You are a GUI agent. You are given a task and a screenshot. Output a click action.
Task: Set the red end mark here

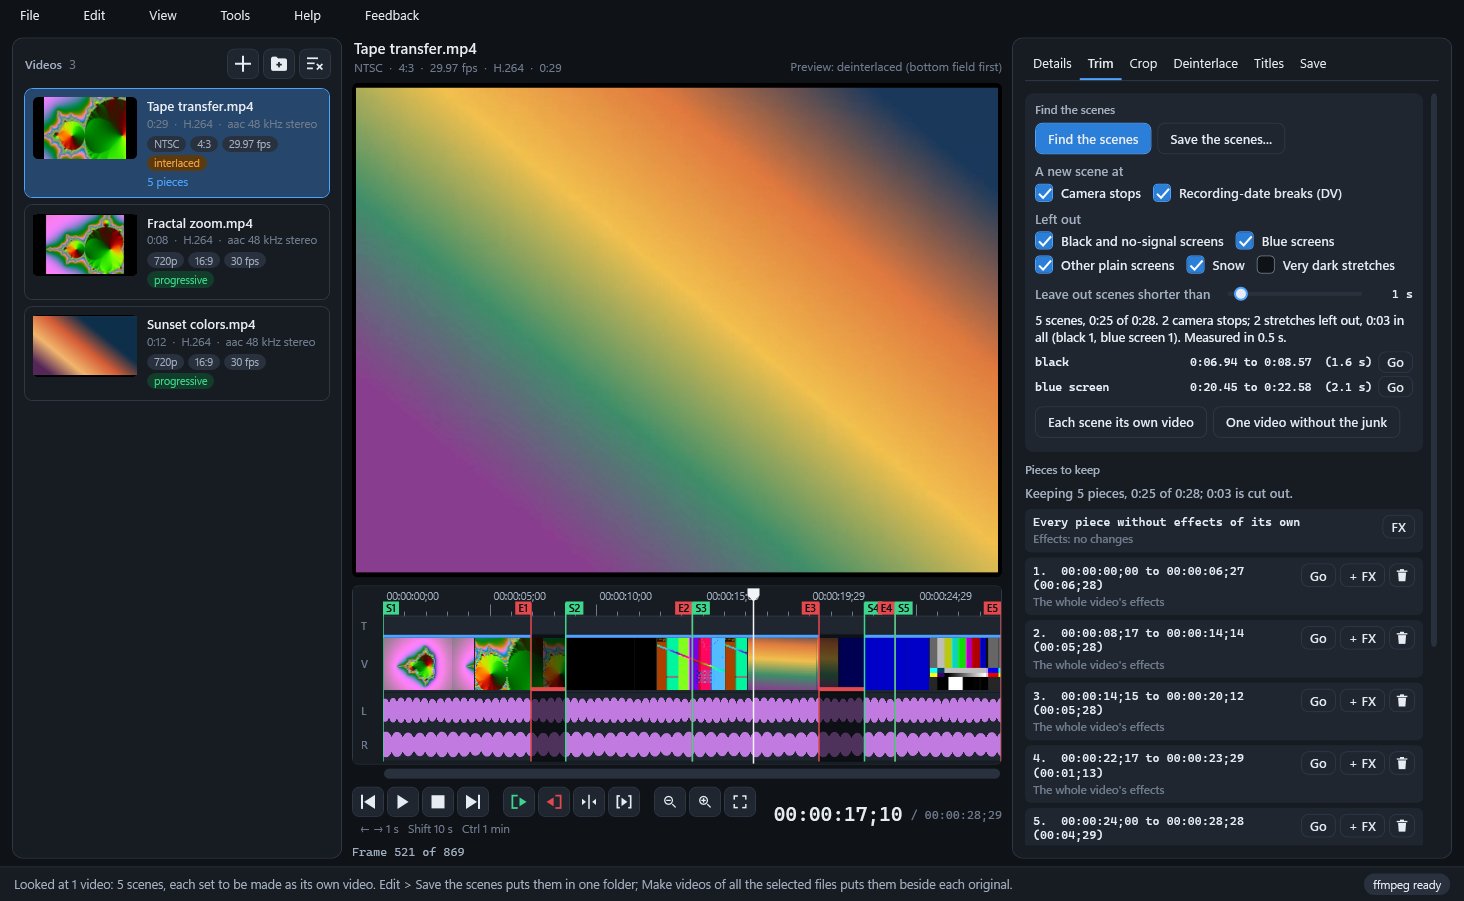[x=553, y=801]
